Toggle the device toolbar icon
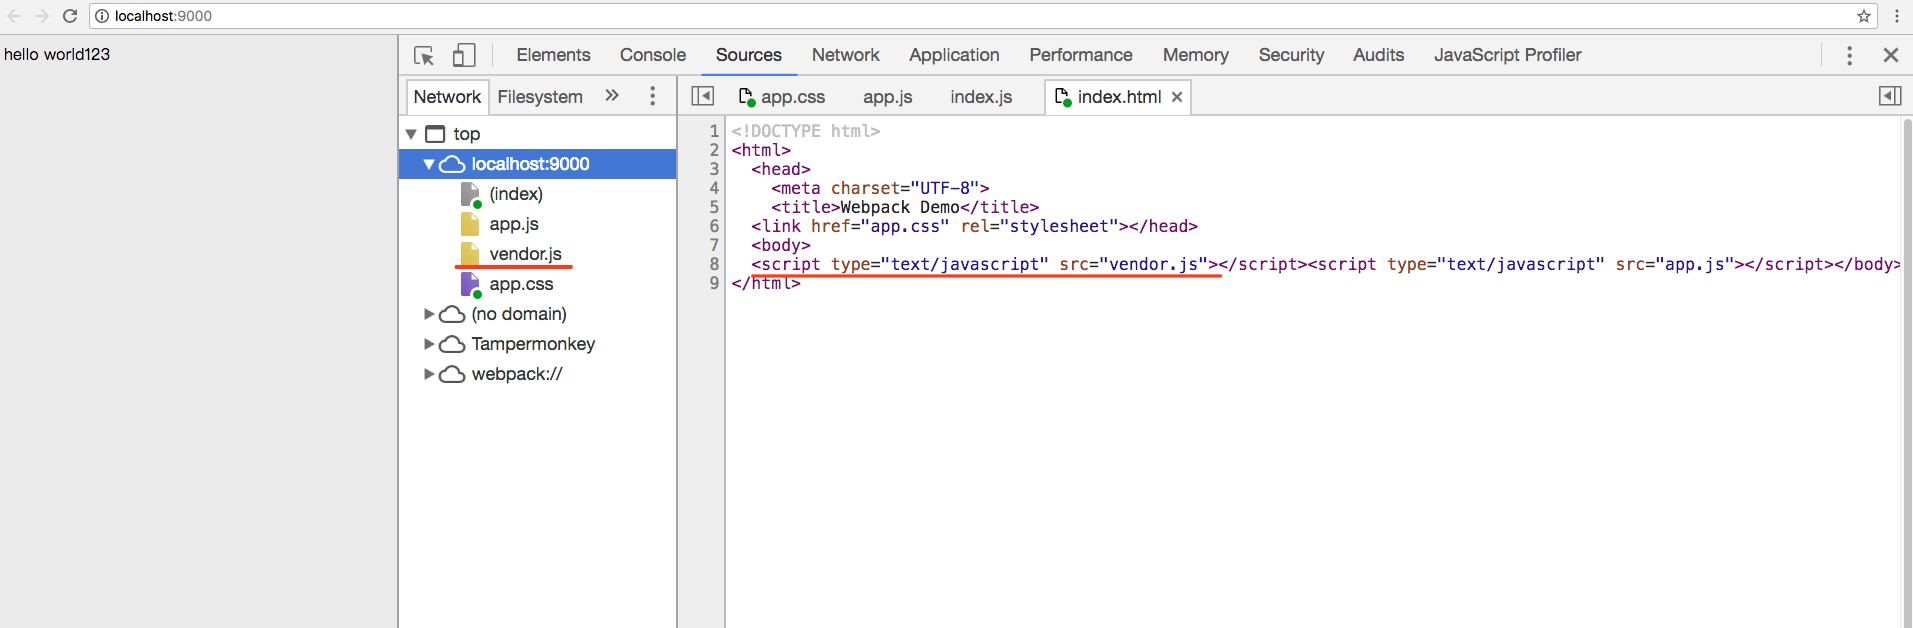The image size is (1913, 628). (464, 55)
